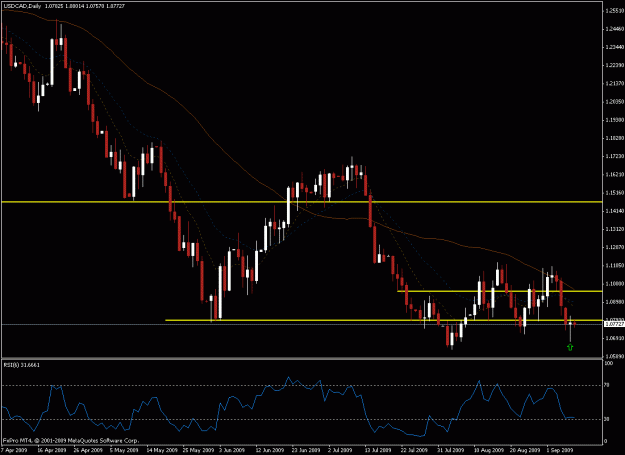
Task: Click the RSI 70 dashed level line
Action: coord(302,385)
